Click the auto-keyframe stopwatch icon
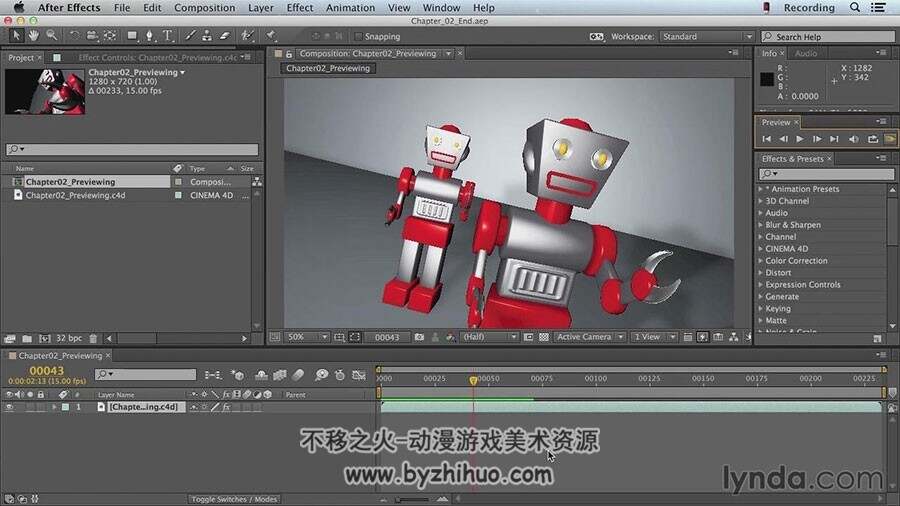 [x=340, y=375]
